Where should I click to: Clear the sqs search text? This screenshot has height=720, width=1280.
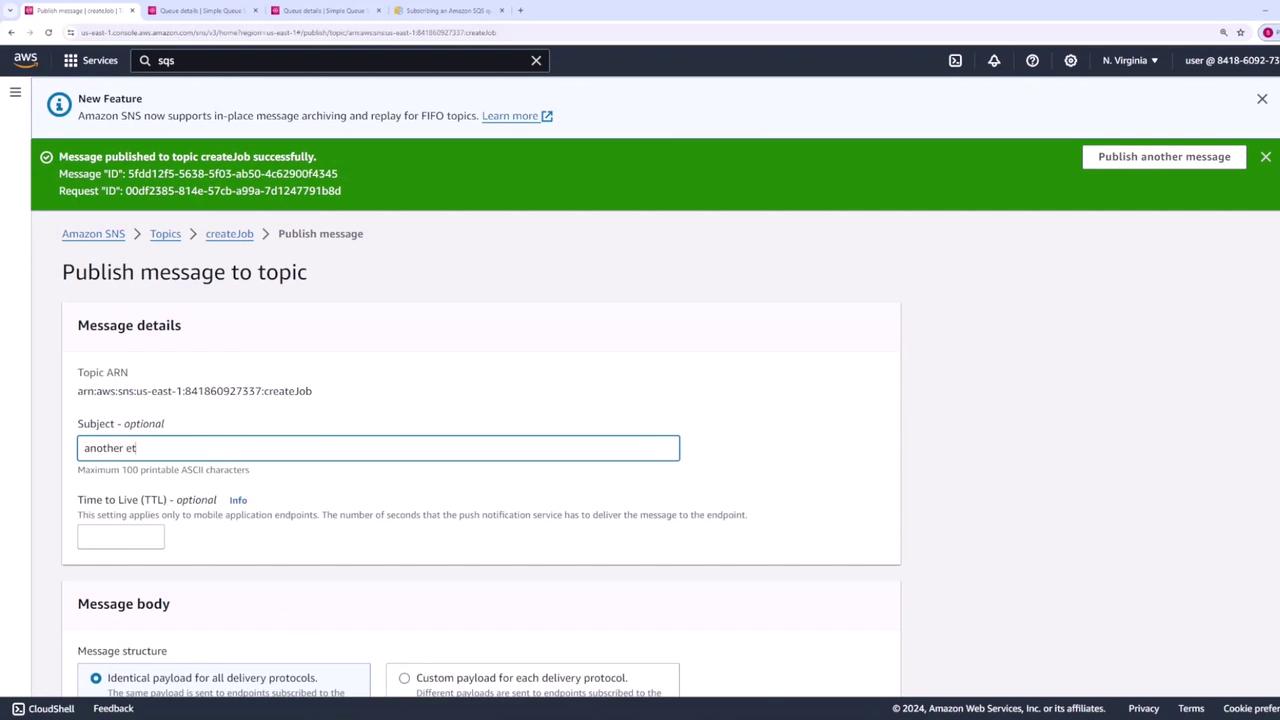(536, 61)
